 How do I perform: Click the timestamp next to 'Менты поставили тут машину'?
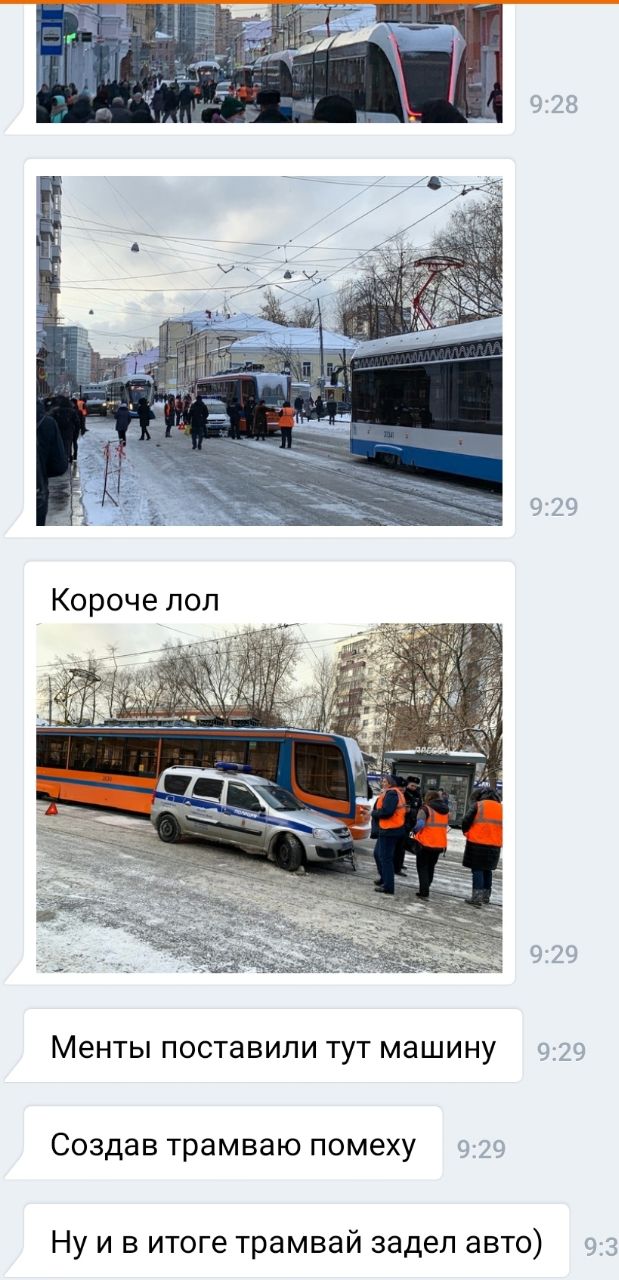click(x=561, y=1051)
